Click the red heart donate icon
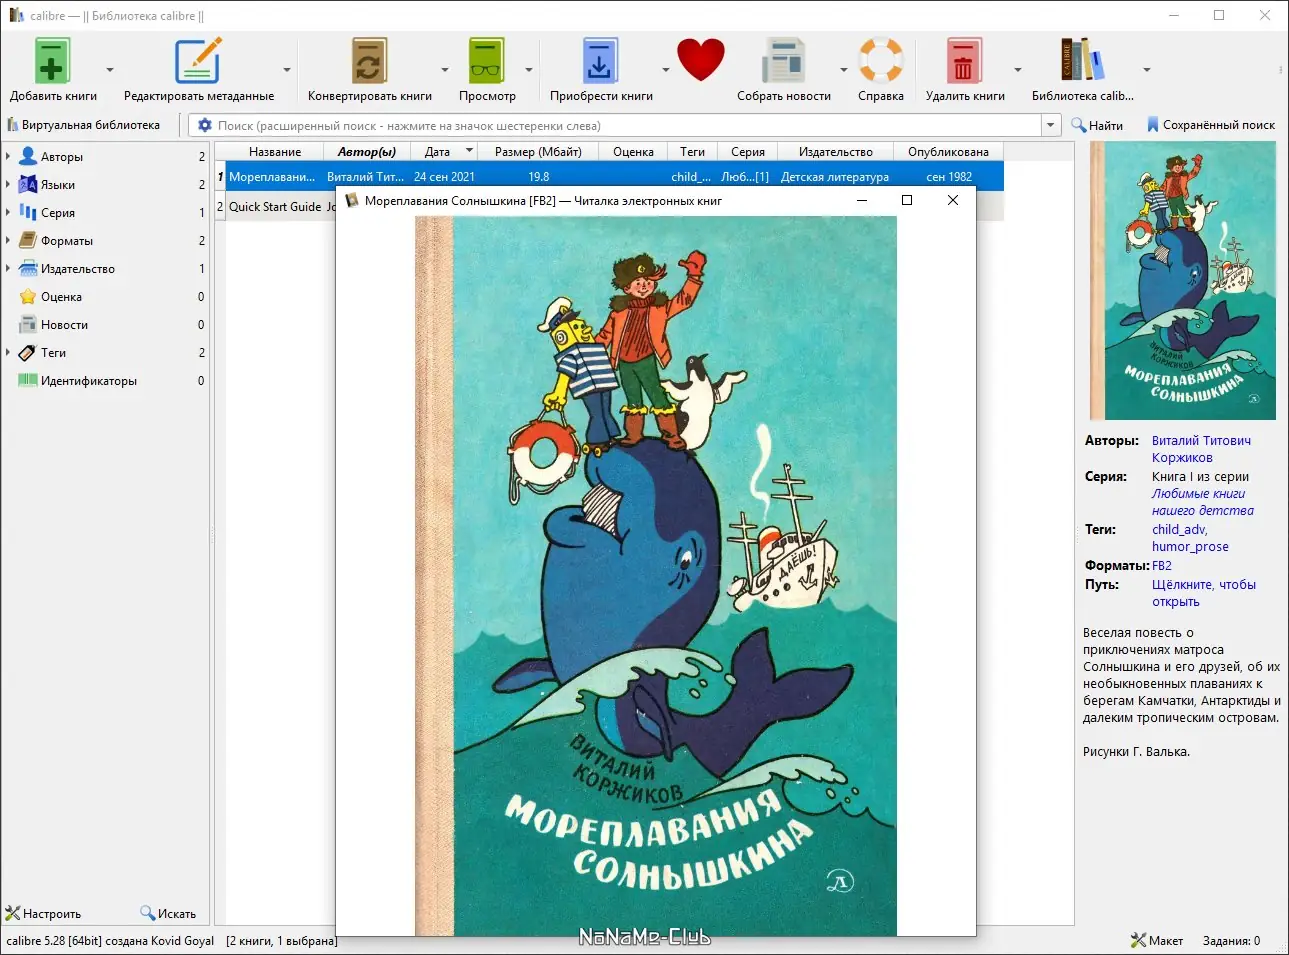The height and width of the screenshot is (955, 1289). click(700, 60)
